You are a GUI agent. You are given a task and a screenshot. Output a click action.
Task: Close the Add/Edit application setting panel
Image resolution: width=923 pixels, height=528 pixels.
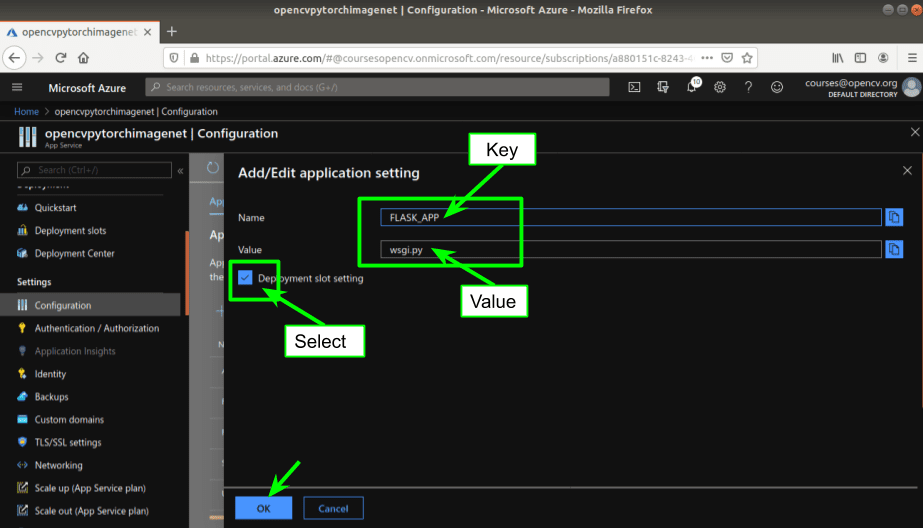pyautogui.click(x=907, y=171)
